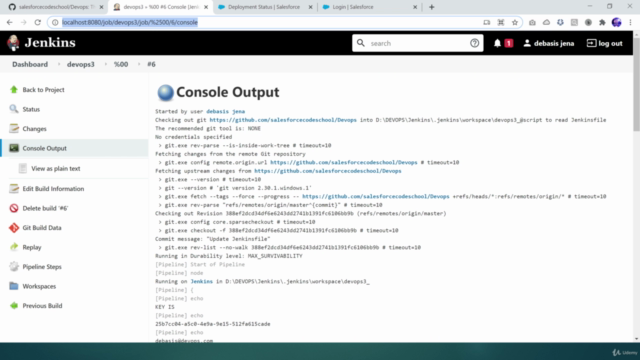
Task: Click debasis jena link in console output
Action: click(225, 111)
